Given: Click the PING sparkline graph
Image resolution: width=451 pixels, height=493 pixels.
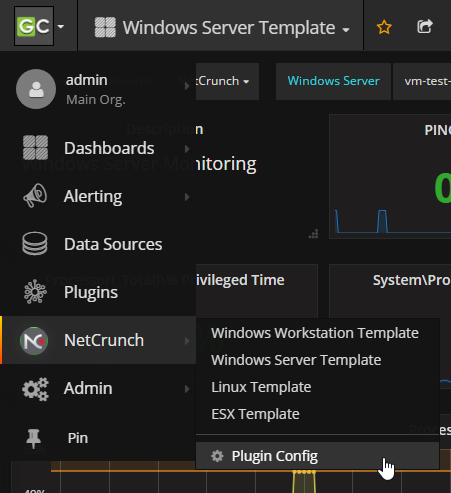Looking at the screenshot, I should click(x=393, y=221).
